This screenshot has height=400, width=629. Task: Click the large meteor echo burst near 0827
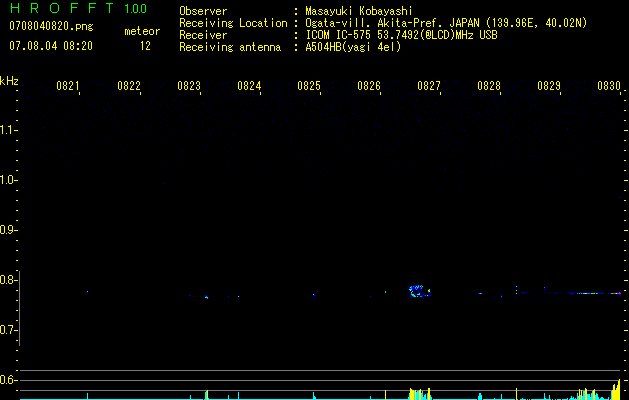pos(419,291)
